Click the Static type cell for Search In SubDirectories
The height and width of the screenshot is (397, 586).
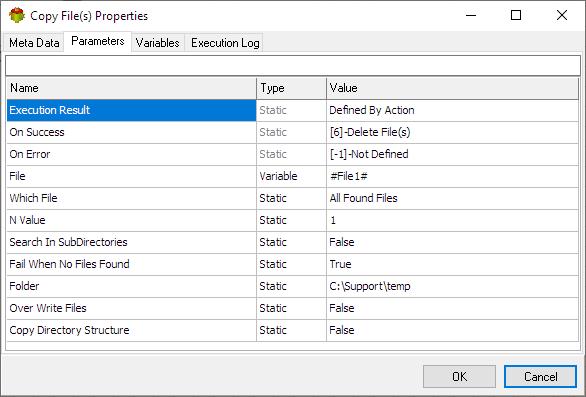pos(292,242)
